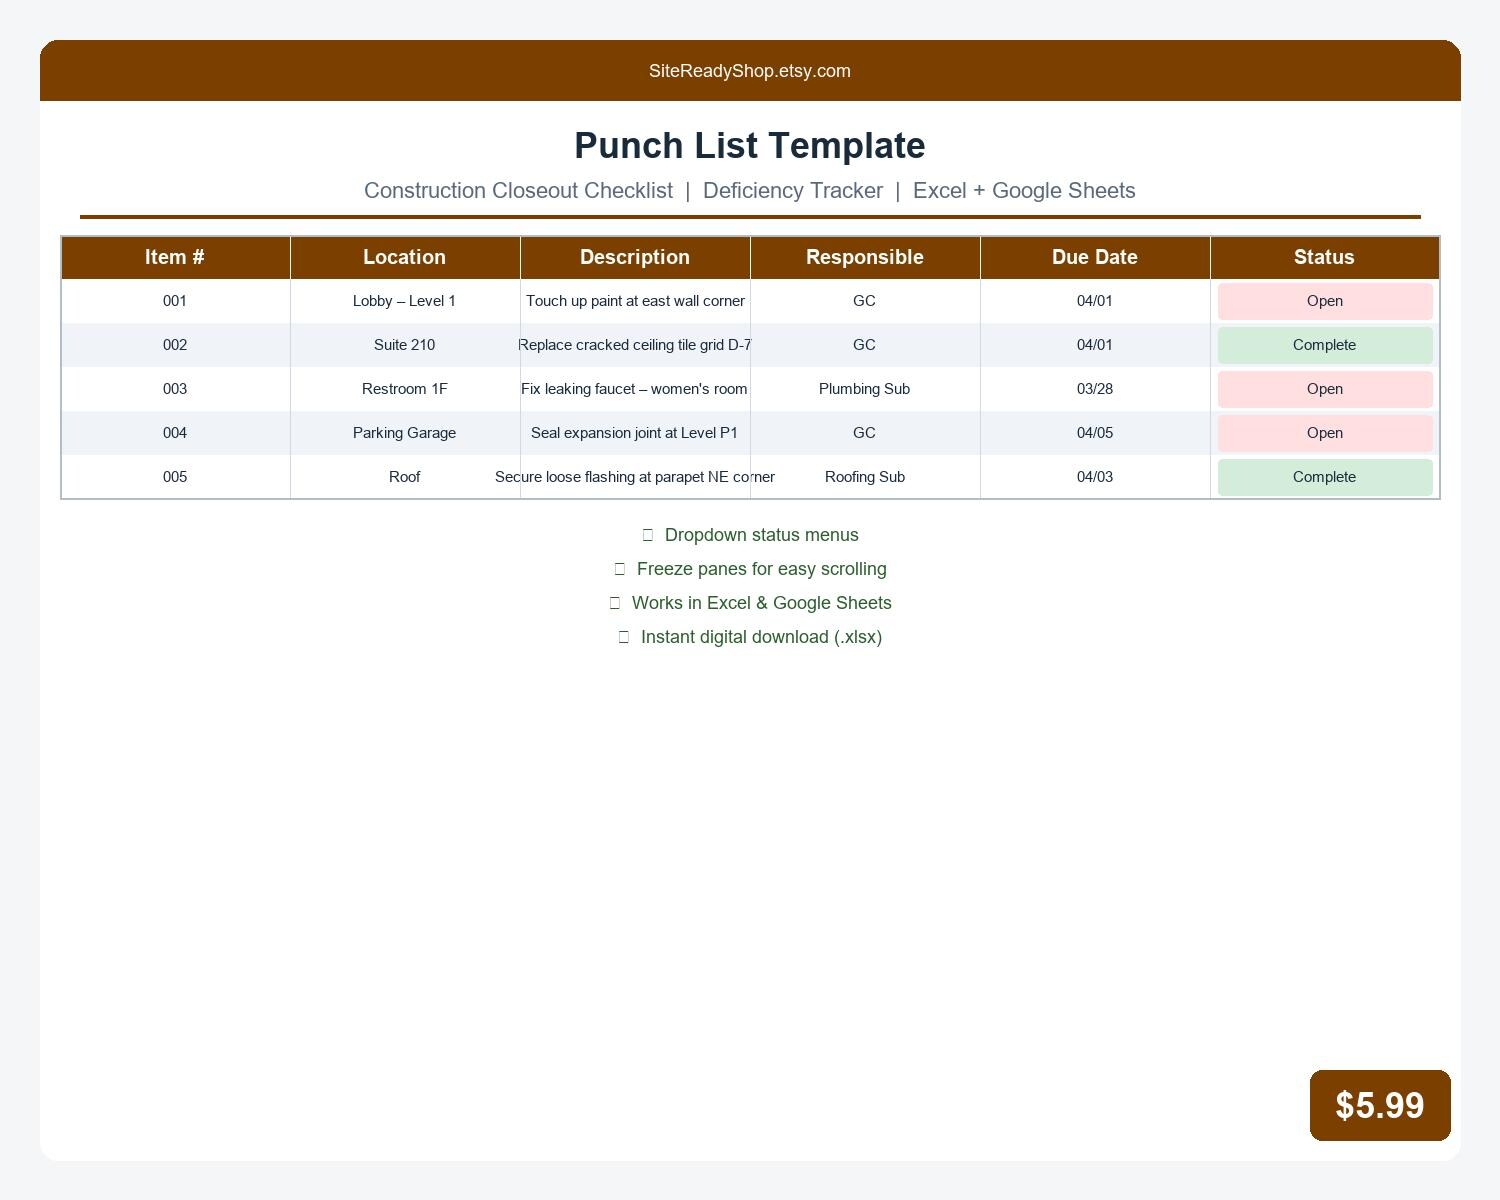
Task: Click the "Suite 210" location cell
Action: click(x=405, y=345)
